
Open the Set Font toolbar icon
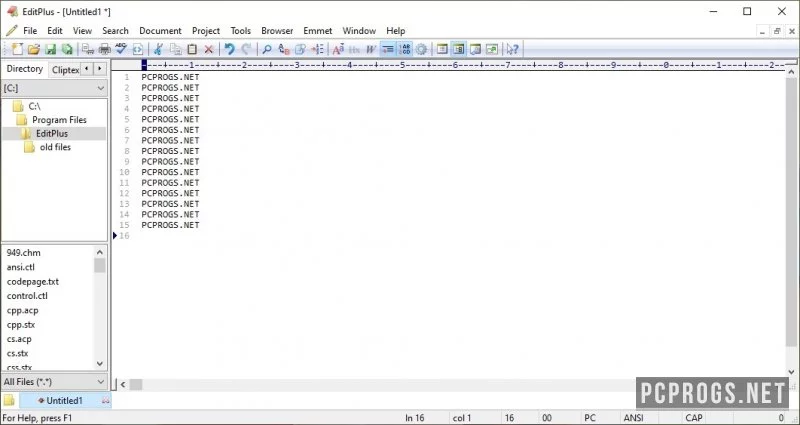pyautogui.click(x=338, y=49)
